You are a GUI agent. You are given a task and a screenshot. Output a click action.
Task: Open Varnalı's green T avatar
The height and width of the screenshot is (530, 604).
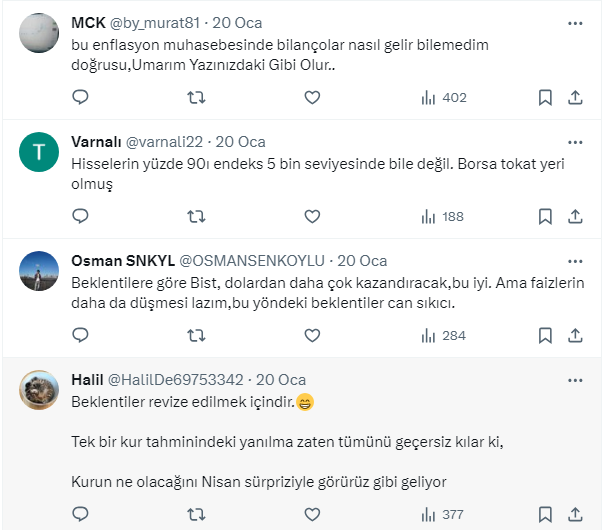(x=39, y=151)
